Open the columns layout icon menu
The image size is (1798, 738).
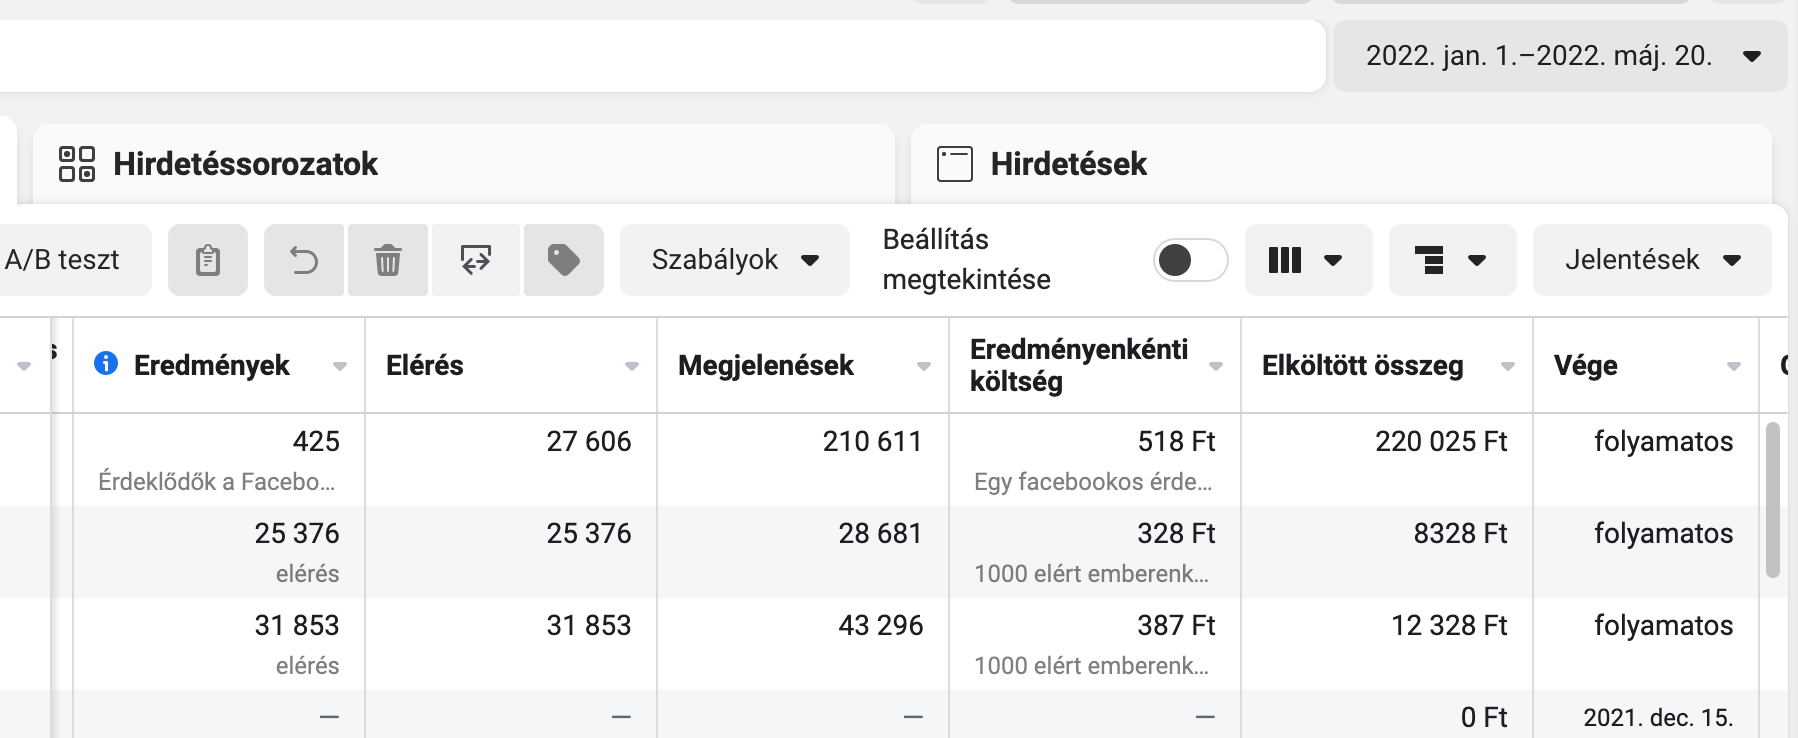tap(1308, 260)
